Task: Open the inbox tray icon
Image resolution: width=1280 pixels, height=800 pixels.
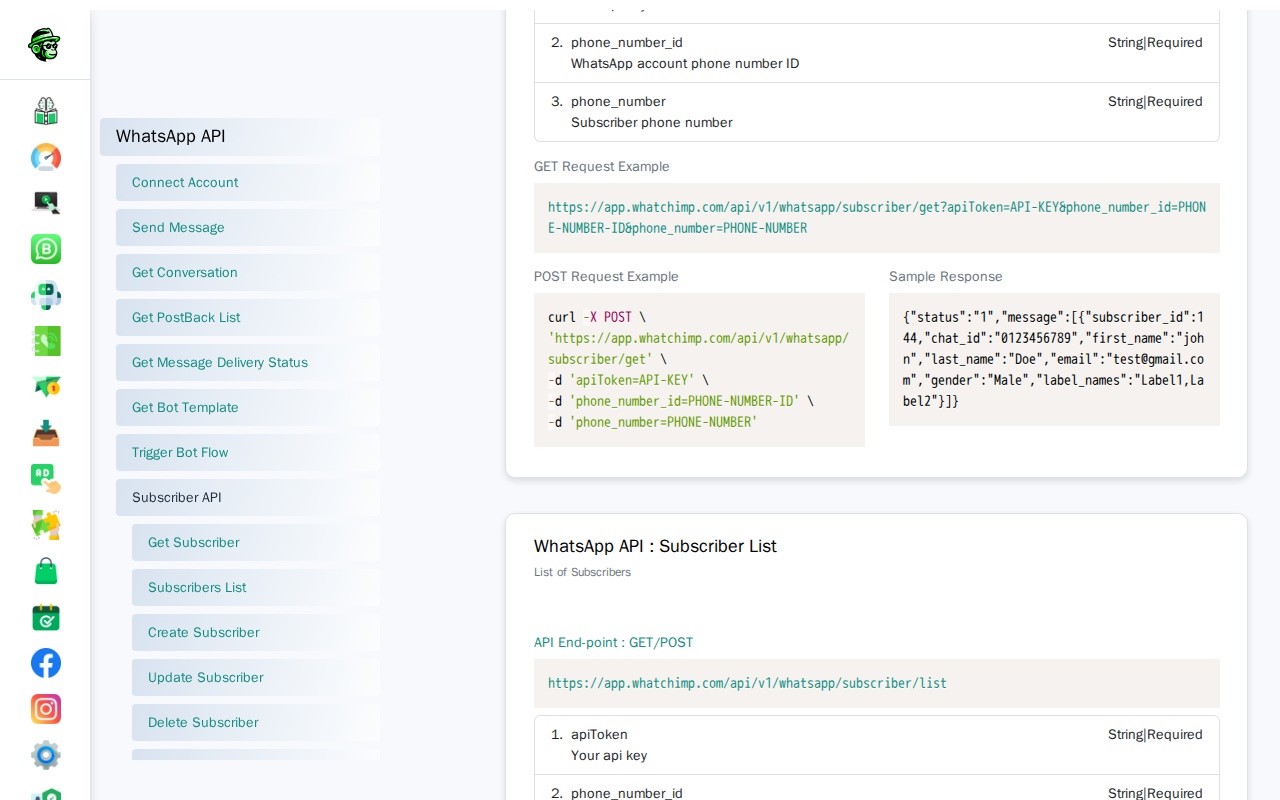Action: [46, 433]
